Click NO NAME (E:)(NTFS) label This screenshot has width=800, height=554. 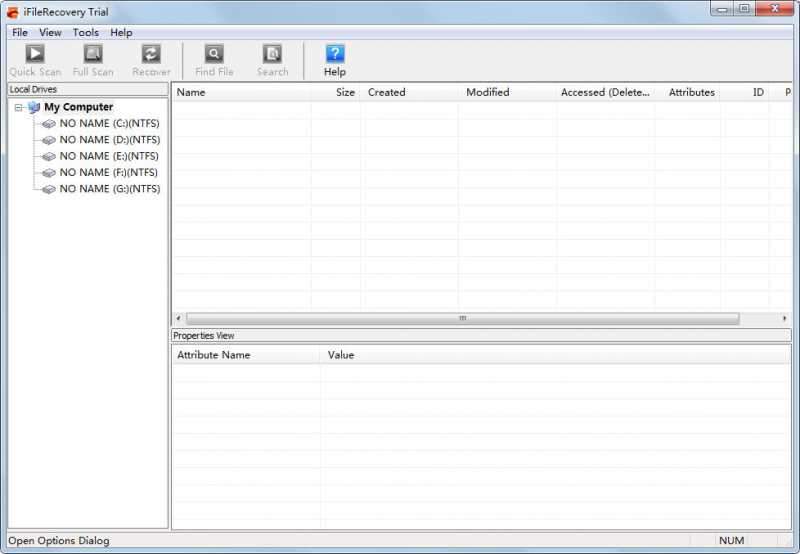pos(109,156)
